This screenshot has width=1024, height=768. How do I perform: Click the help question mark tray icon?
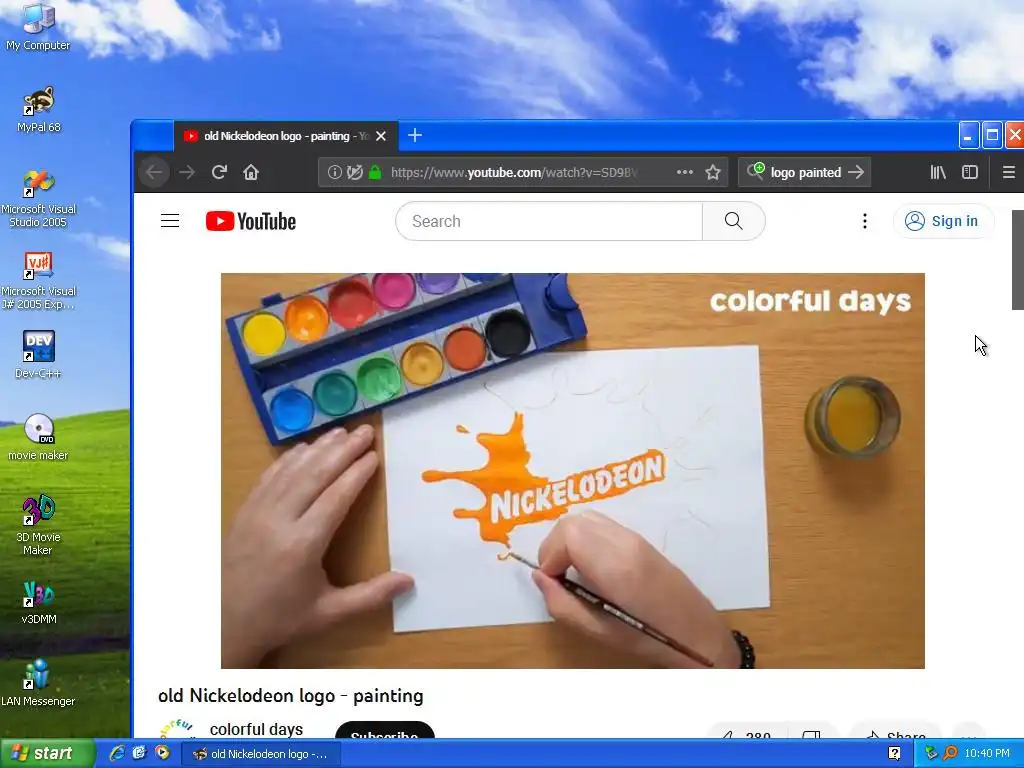point(895,754)
